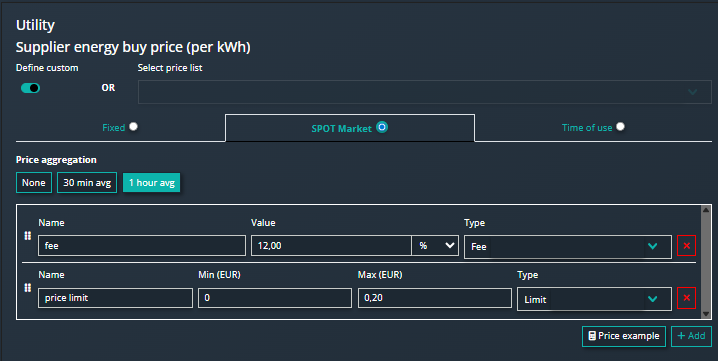Edit the fee Name field
Image resolution: width=718 pixels, height=361 pixels.
coord(142,246)
